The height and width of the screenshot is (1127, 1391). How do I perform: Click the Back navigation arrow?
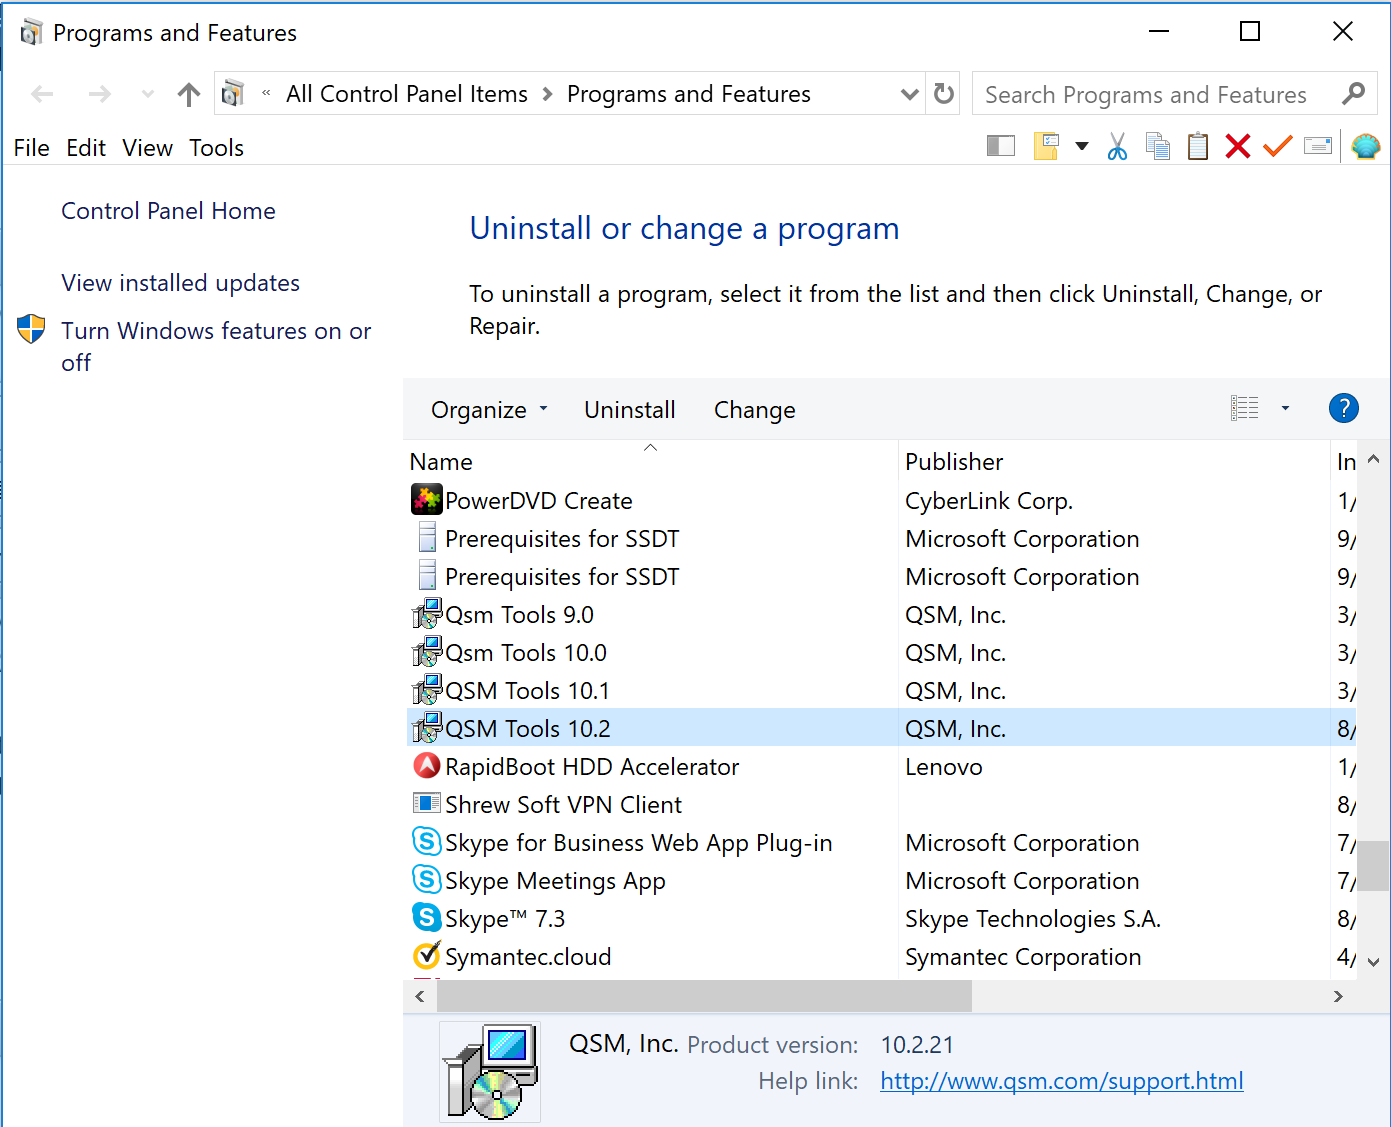coord(42,94)
